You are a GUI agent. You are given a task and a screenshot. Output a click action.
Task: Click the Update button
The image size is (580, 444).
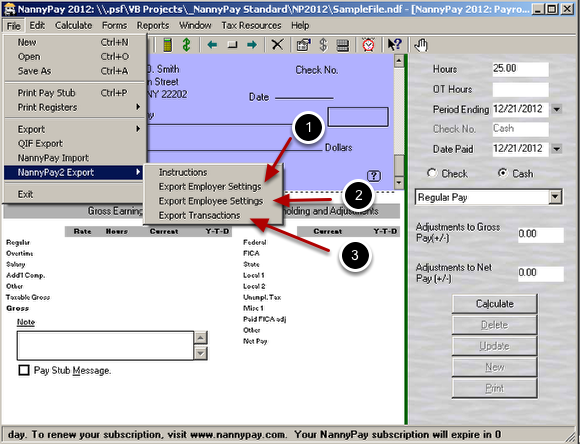coord(495,346)
